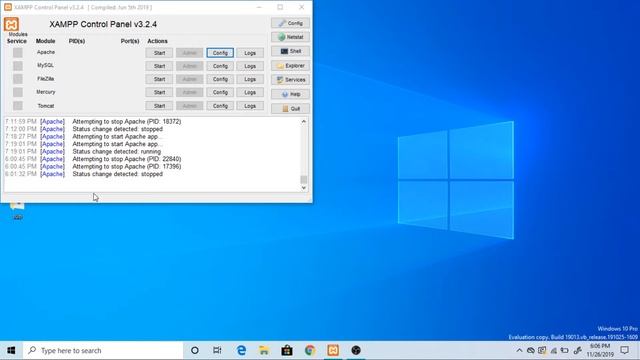The height and width of the screenshot is (360, 640).
Task: Open the FileZilla Config menu
Action: (x=220, y=79)
